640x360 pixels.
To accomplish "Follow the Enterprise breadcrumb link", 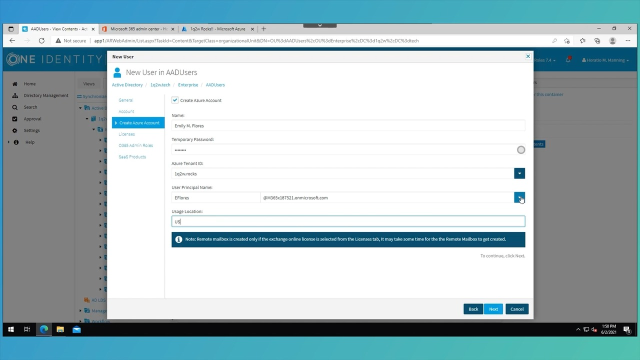I will tap(188, 85).
